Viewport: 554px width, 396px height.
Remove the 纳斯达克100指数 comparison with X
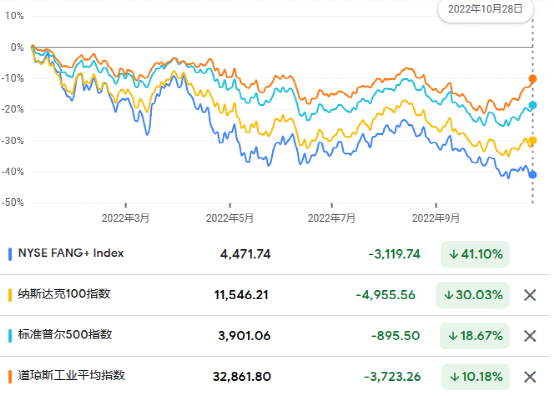[x=530, y=295]
